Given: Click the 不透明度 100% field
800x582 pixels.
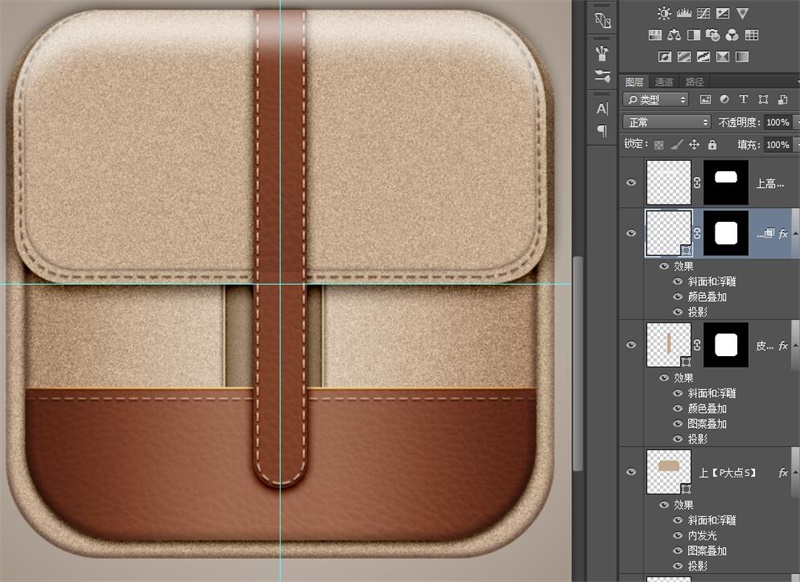Looking at the screenshot, I should pos(778,122).
